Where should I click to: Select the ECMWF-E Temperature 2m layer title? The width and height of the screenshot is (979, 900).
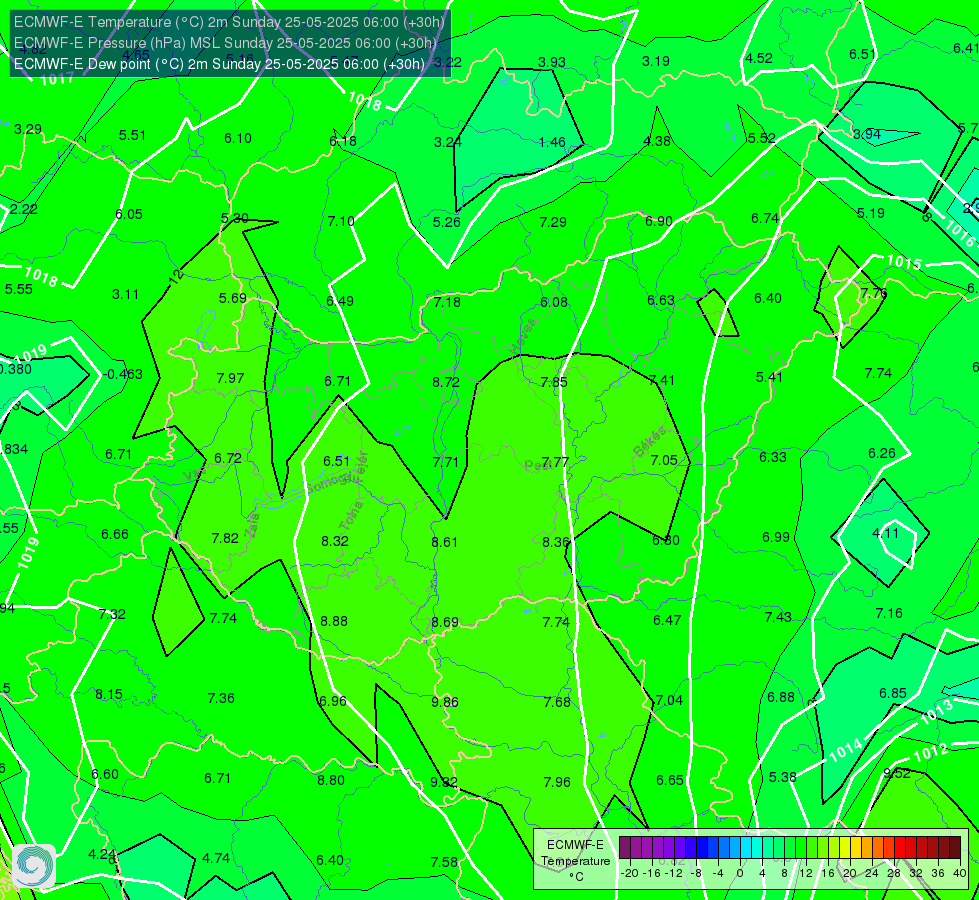click(x=229, y=22)
